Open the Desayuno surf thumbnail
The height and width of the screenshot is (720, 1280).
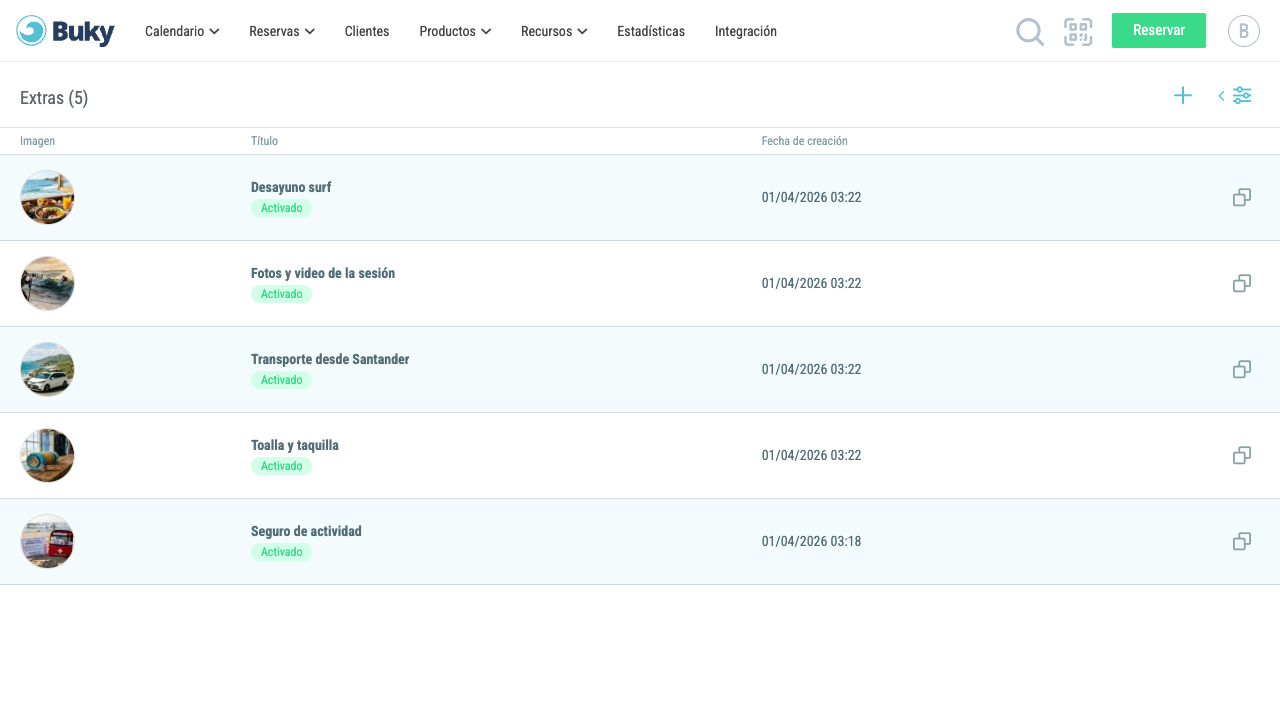click(x=47, y=197)
